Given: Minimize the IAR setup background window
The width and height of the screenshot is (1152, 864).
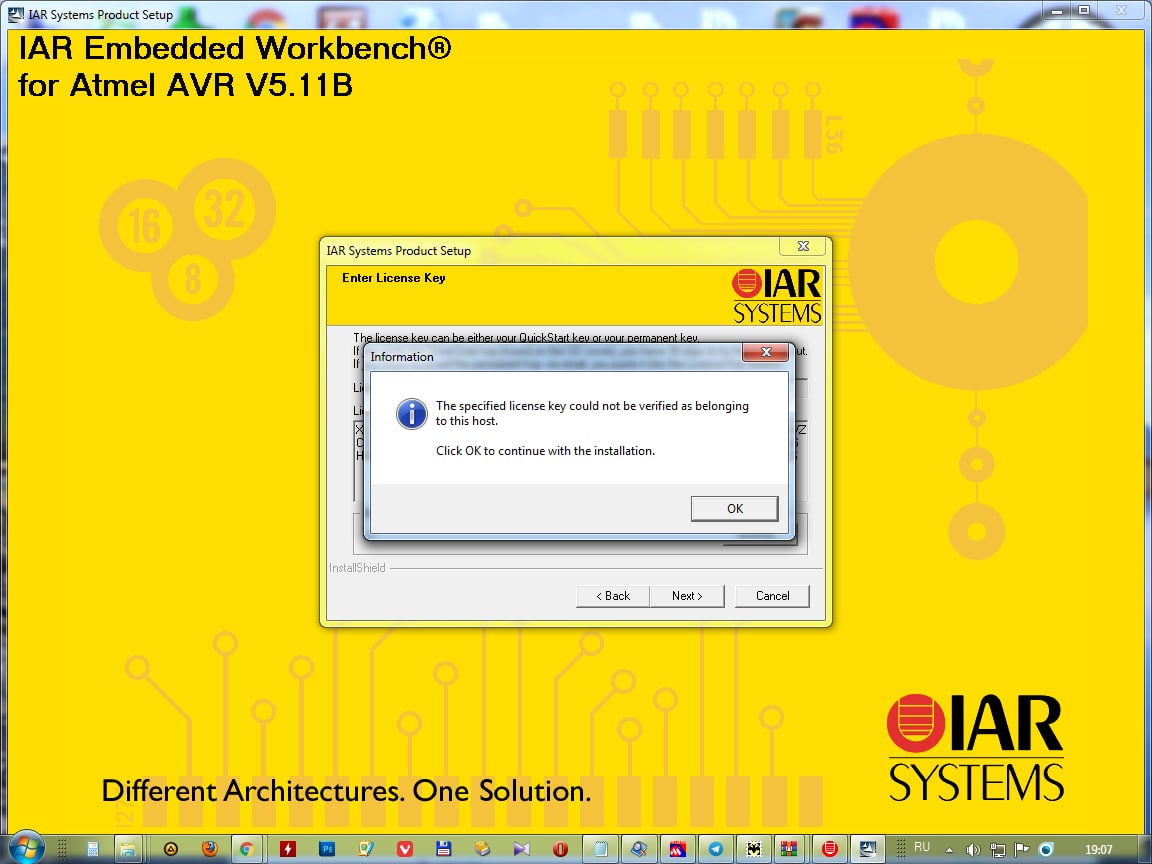Looking at the screenshot, I should pos(1056,10).
